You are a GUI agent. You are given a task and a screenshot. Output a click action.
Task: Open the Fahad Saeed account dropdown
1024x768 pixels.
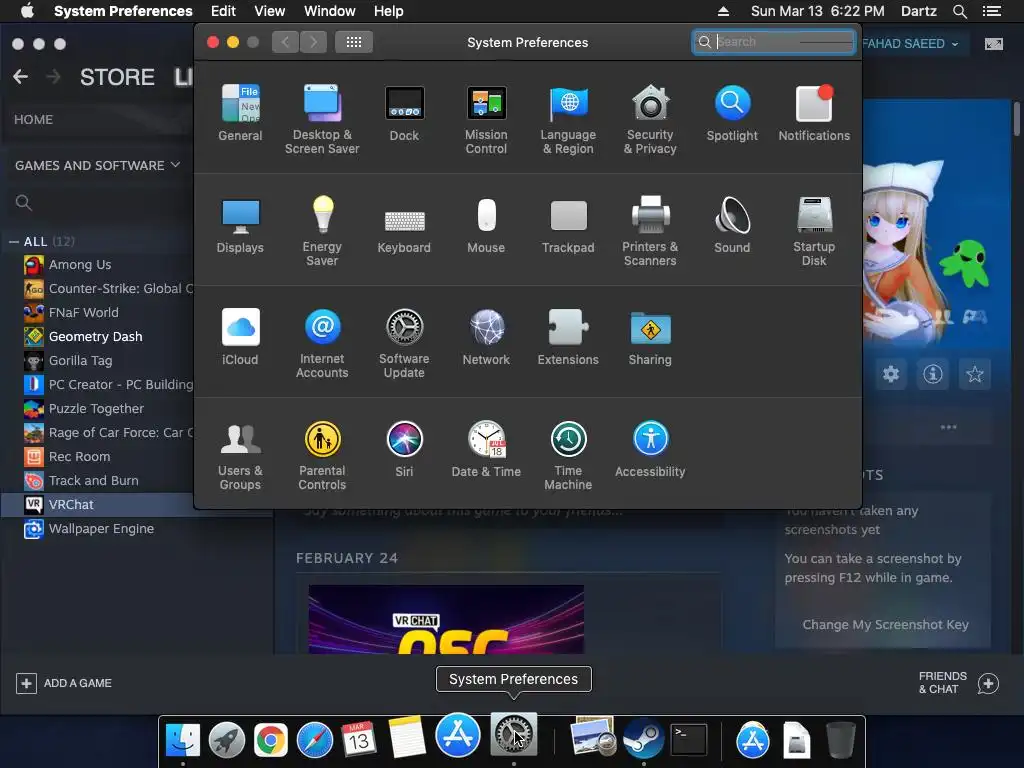[x=910, y=44]
